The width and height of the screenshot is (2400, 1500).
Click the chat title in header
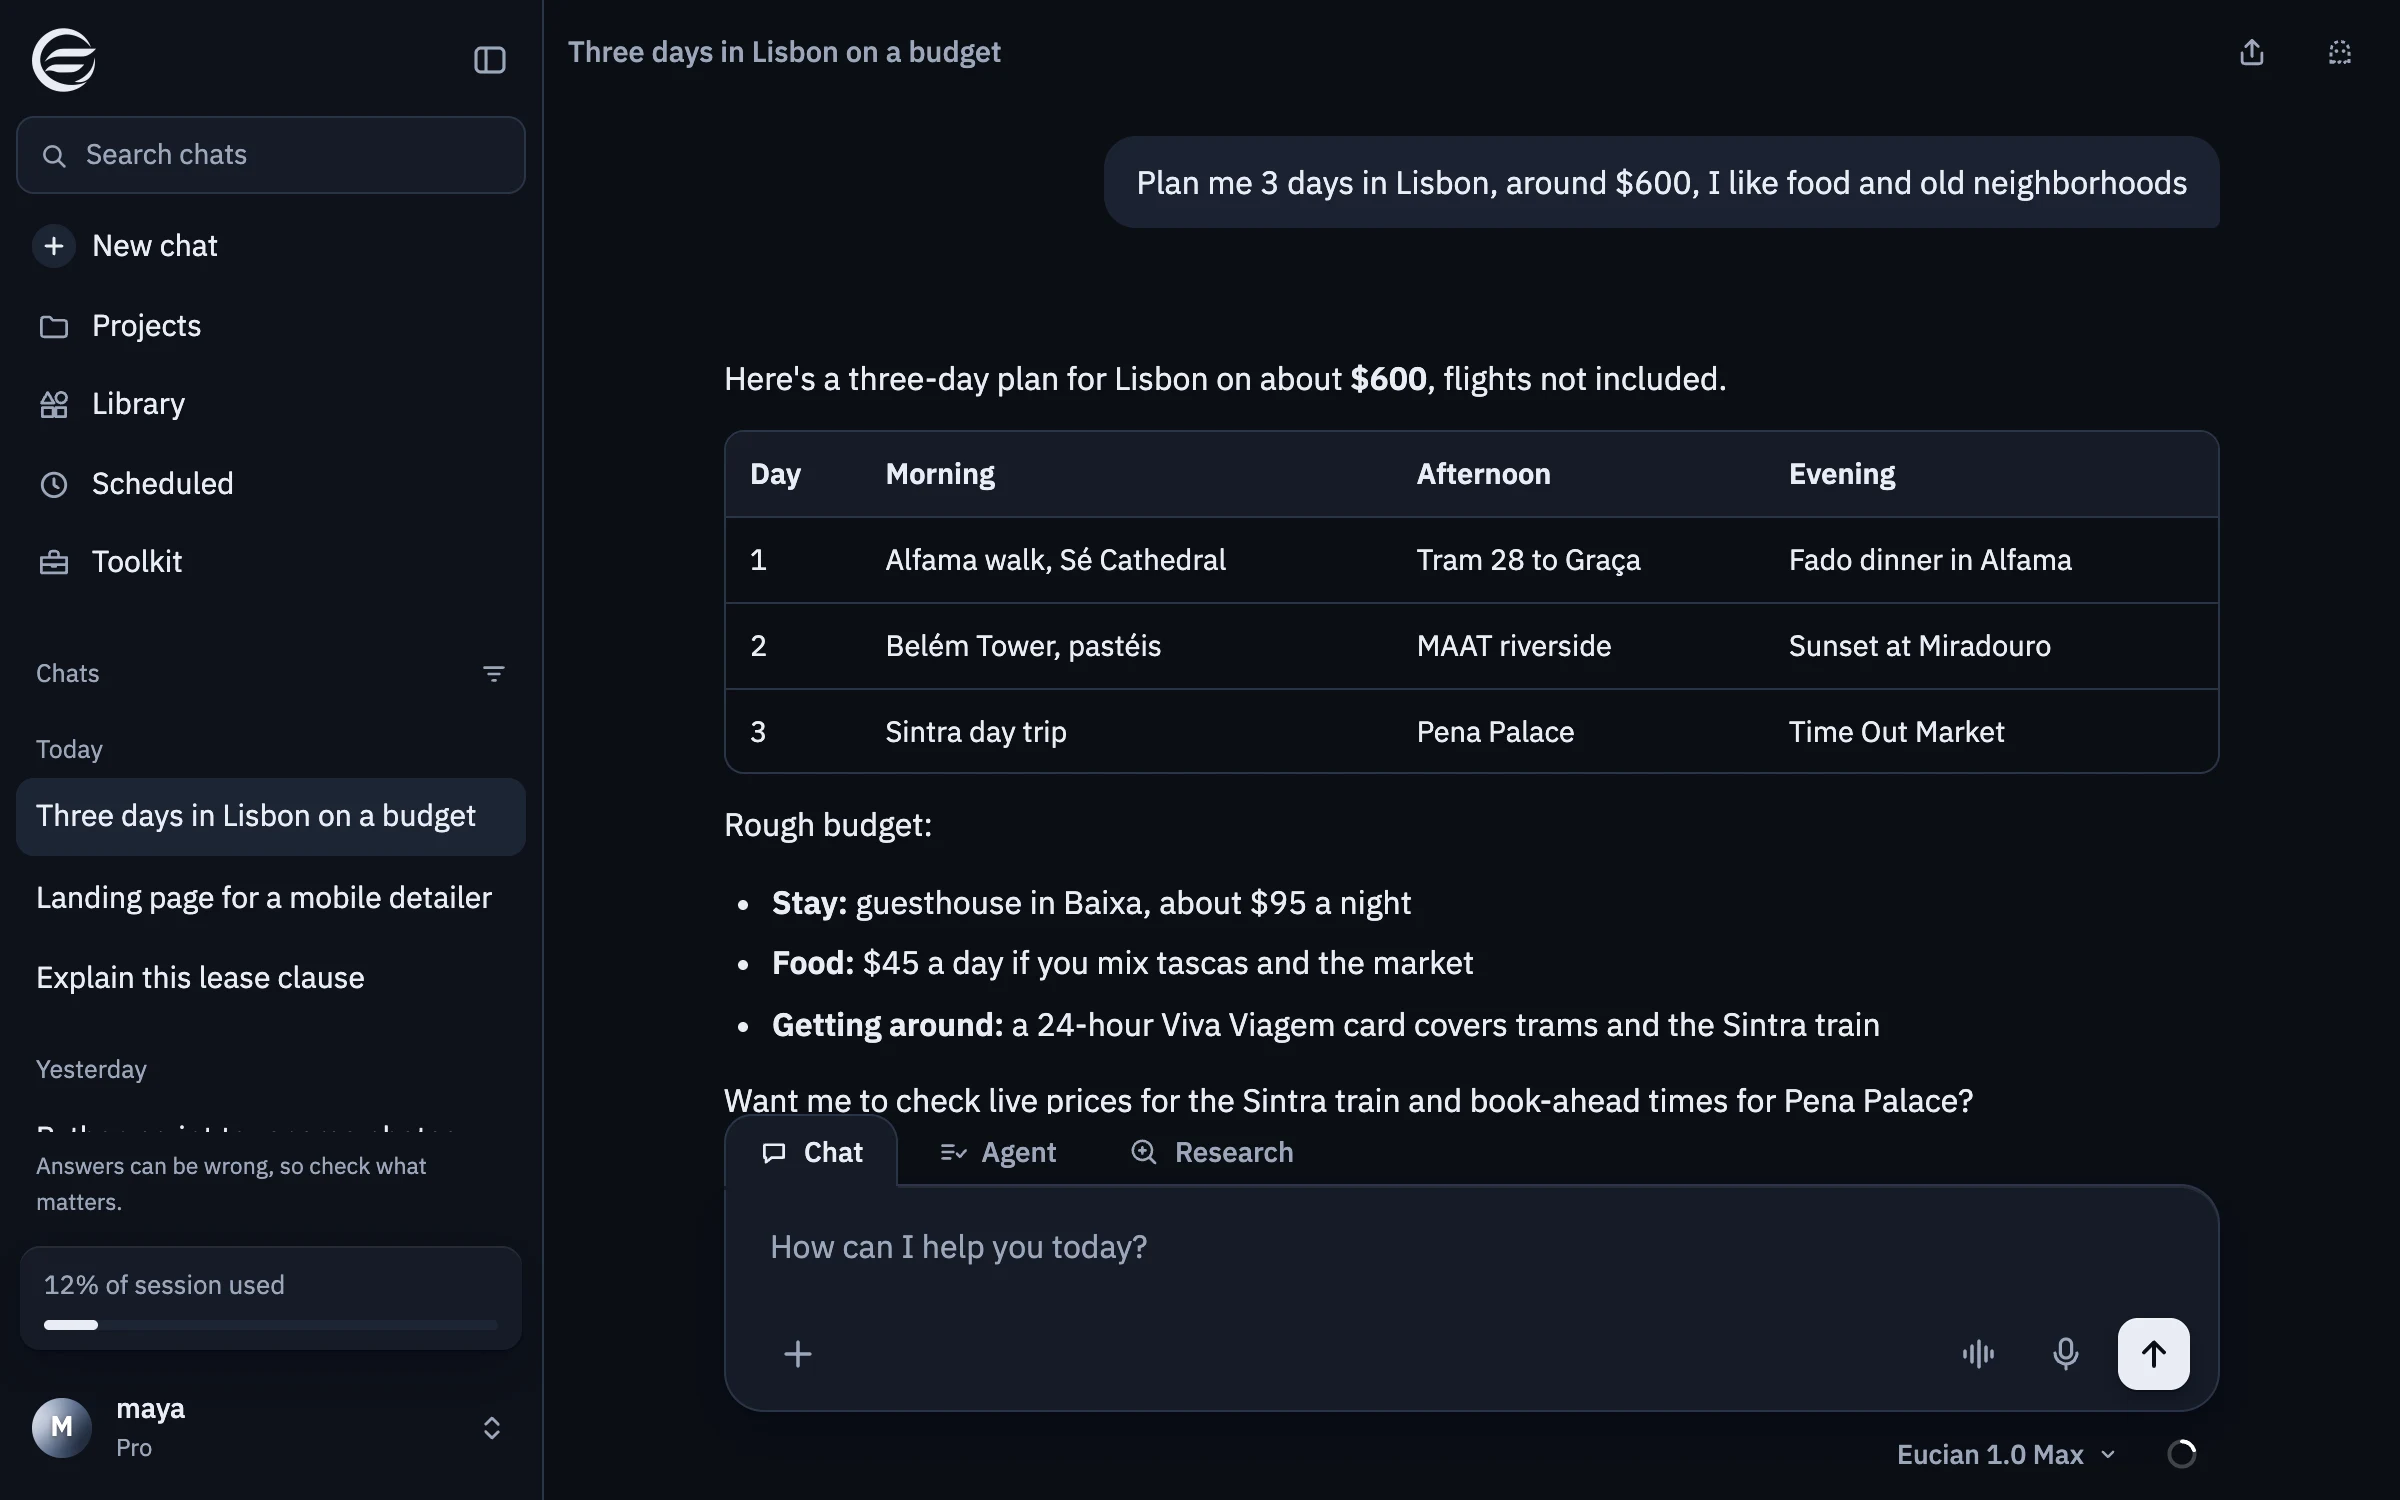(784, 52)
